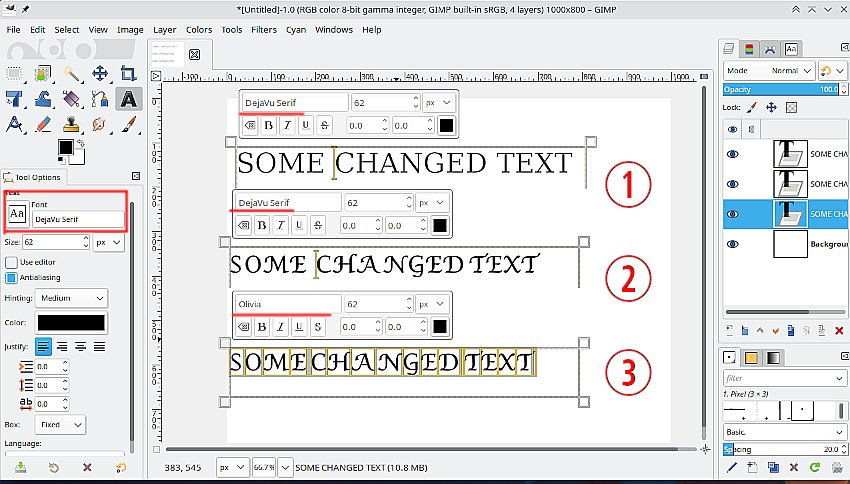Open the layer Mode Normal dropdown
Screen dimensions: 850x484
(769, 70)
